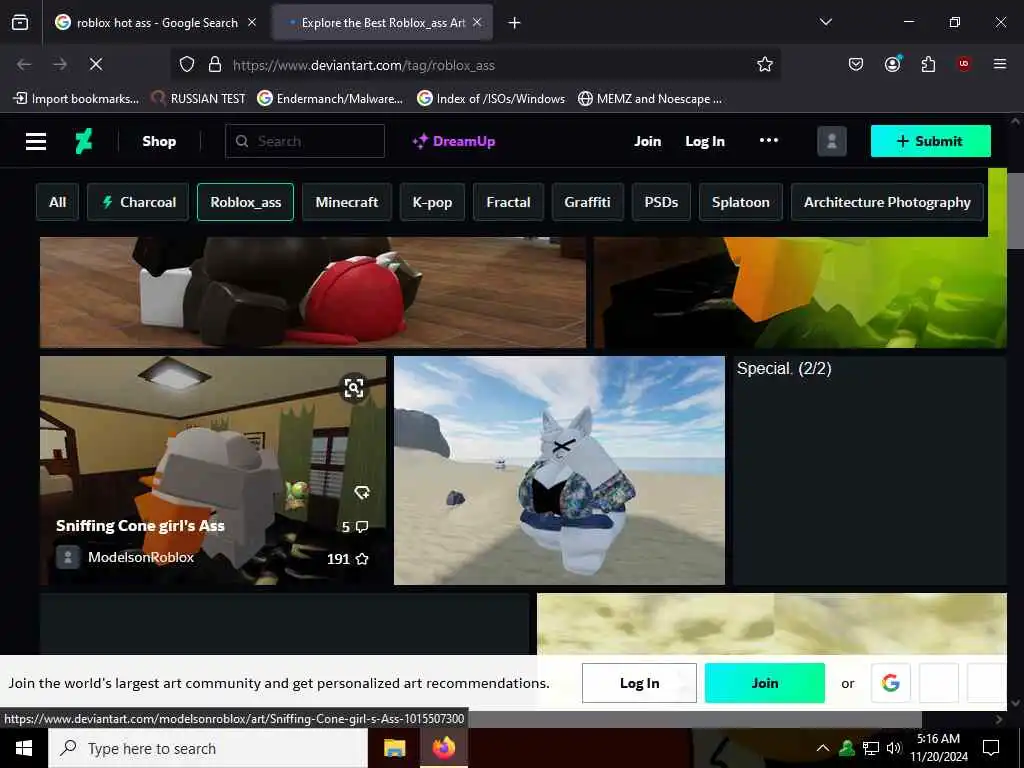The height and width of the screenshot is (768, 1024).
Task: Open tracking protection shield icon
Action: coord(187,64)
